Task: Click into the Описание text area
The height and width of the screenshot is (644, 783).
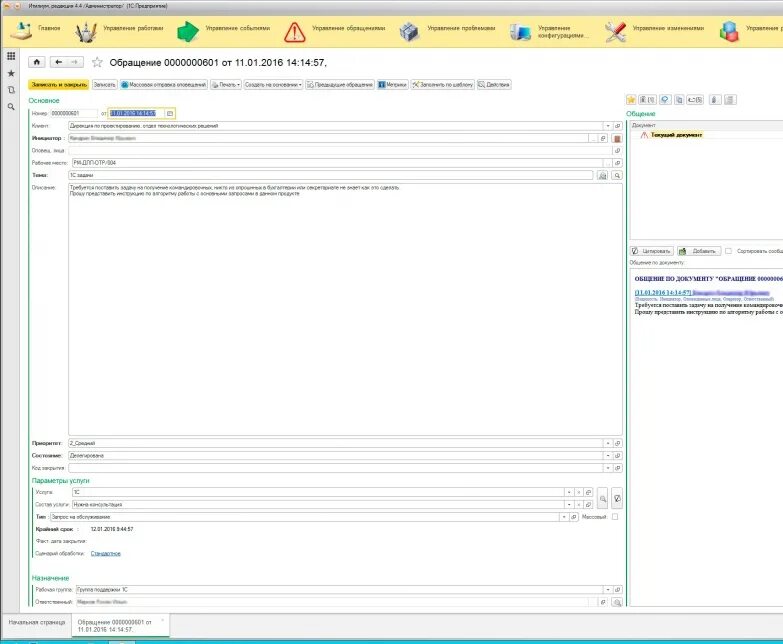Action: point(345,310)
